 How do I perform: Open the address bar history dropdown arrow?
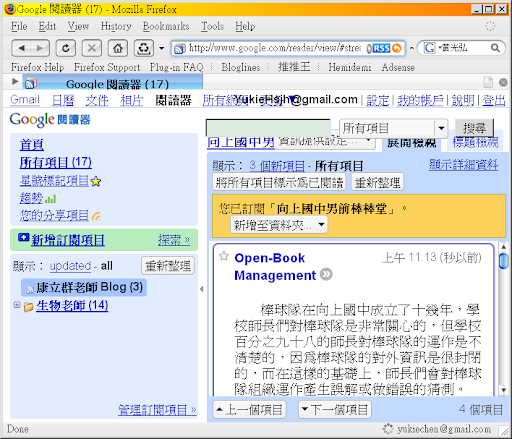pyautogui.click(x=412, y=48)
